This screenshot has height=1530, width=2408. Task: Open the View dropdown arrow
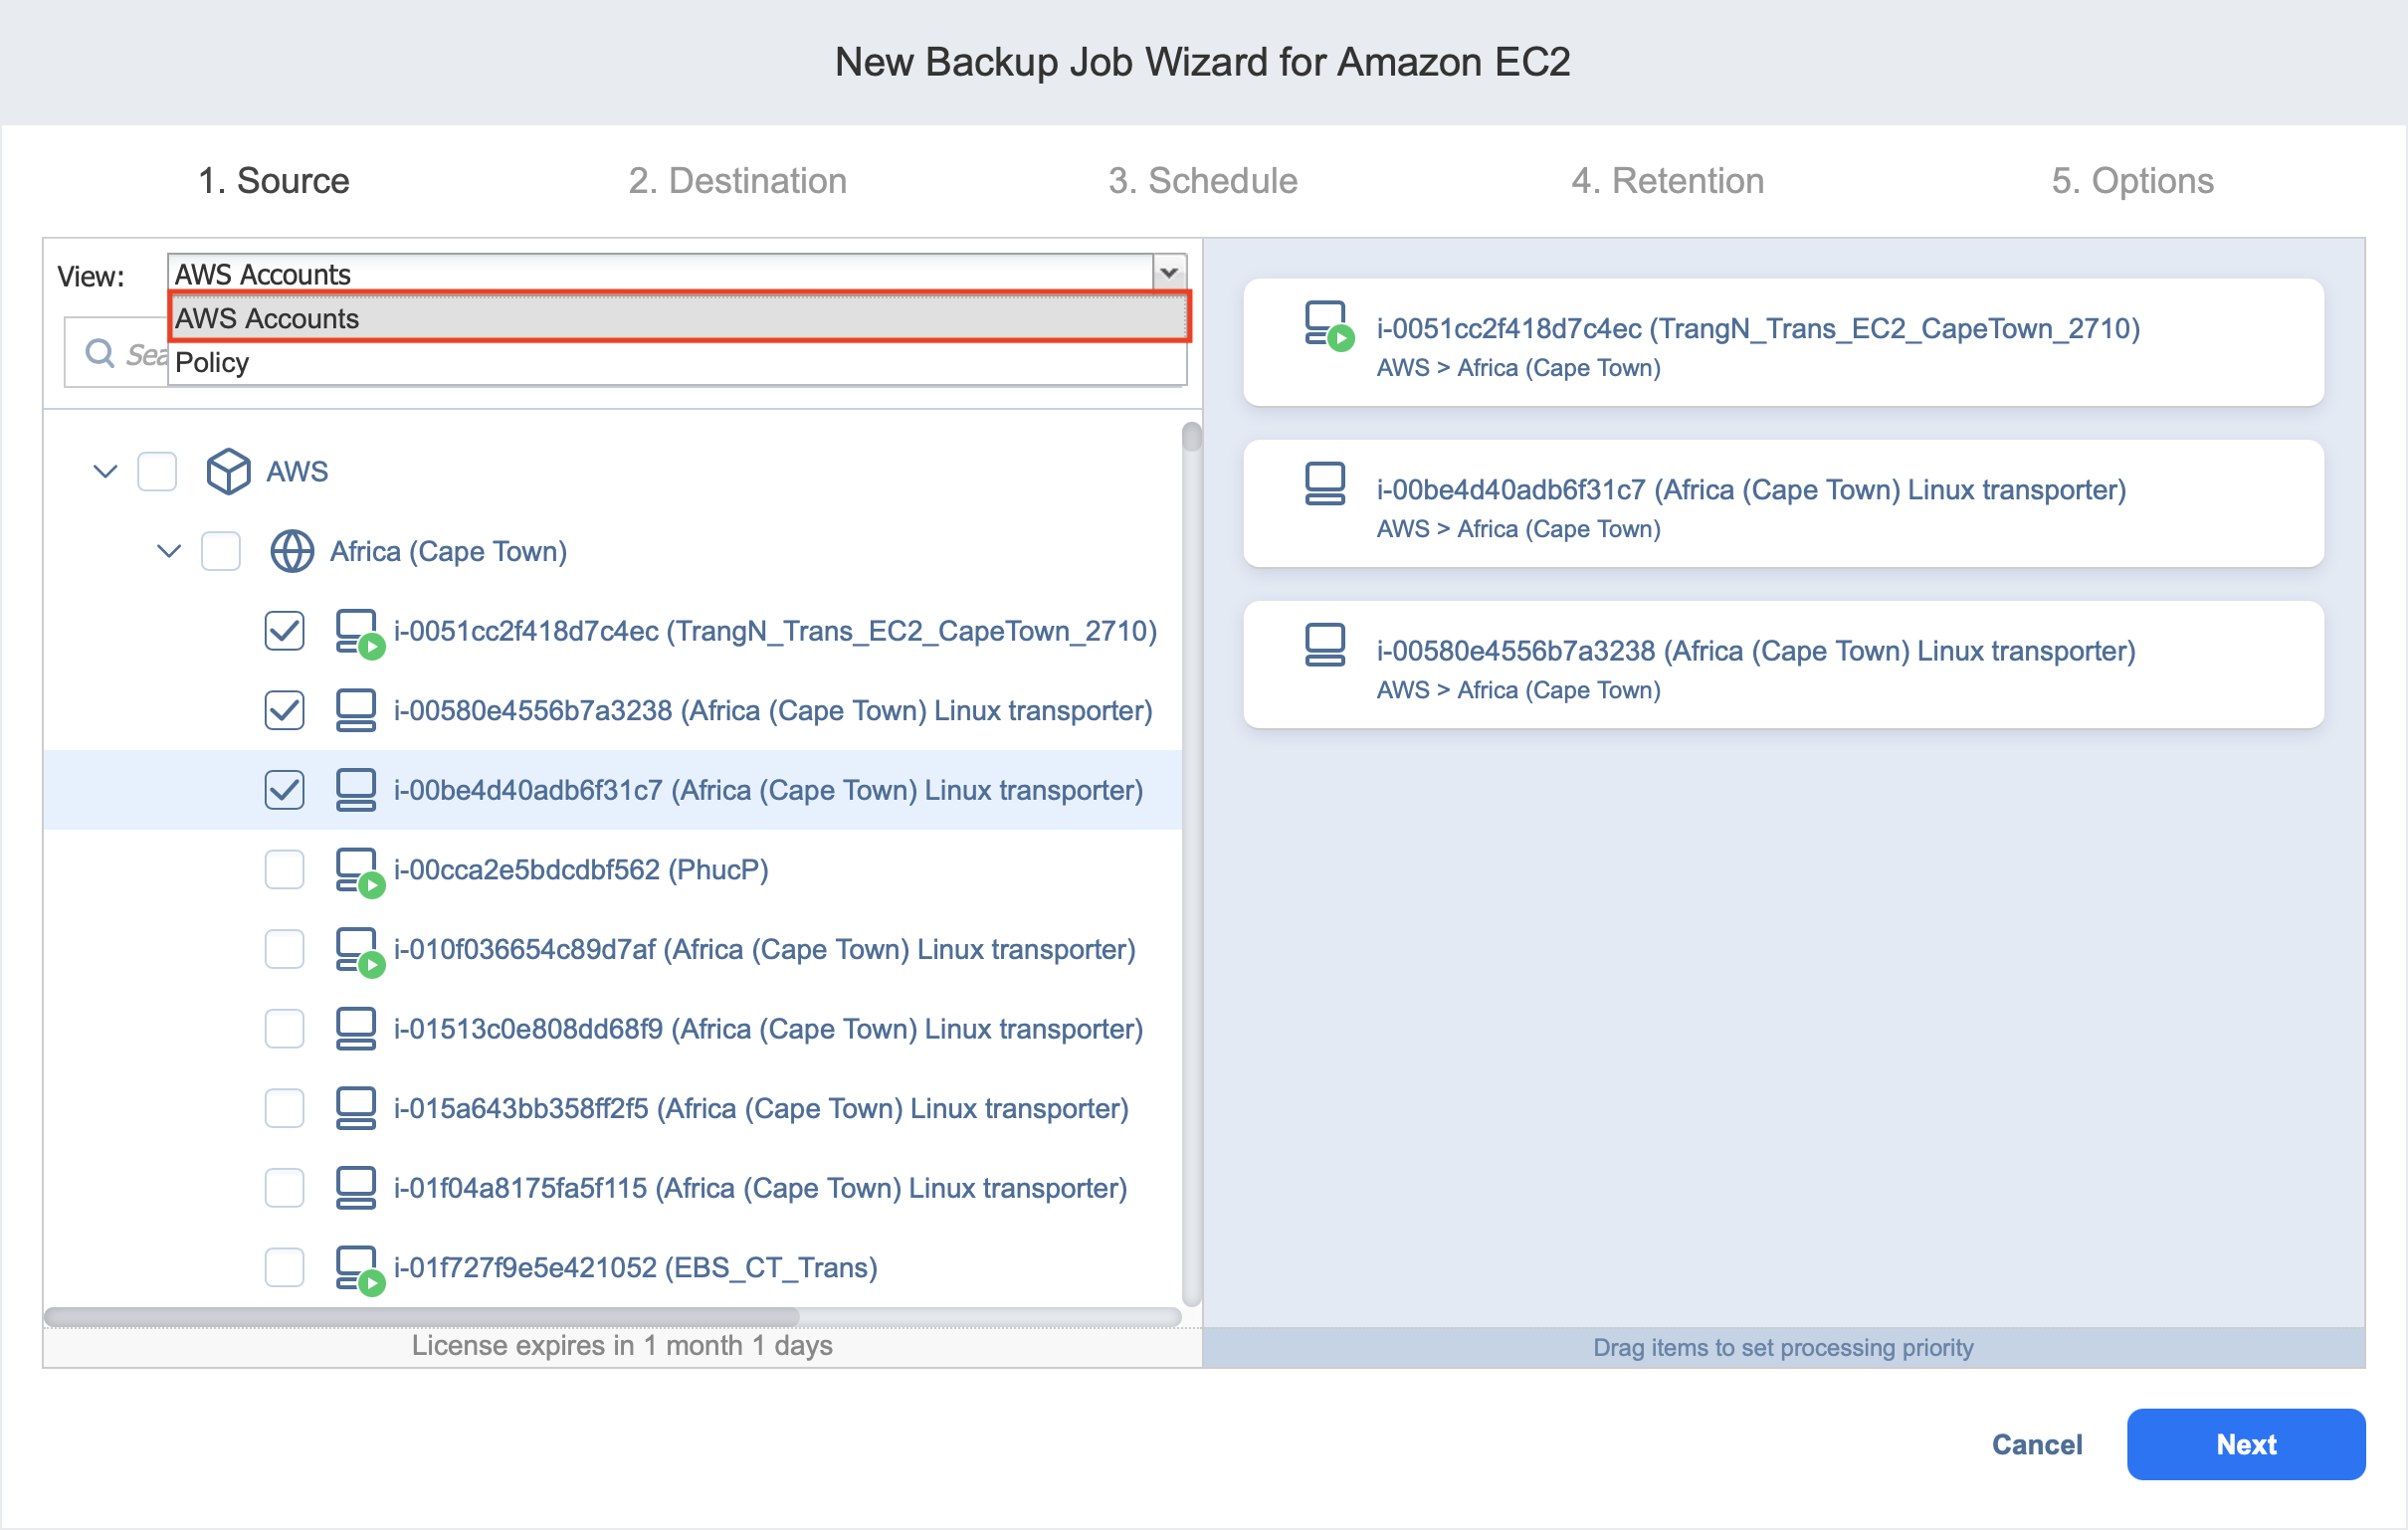pos(1168,273)
